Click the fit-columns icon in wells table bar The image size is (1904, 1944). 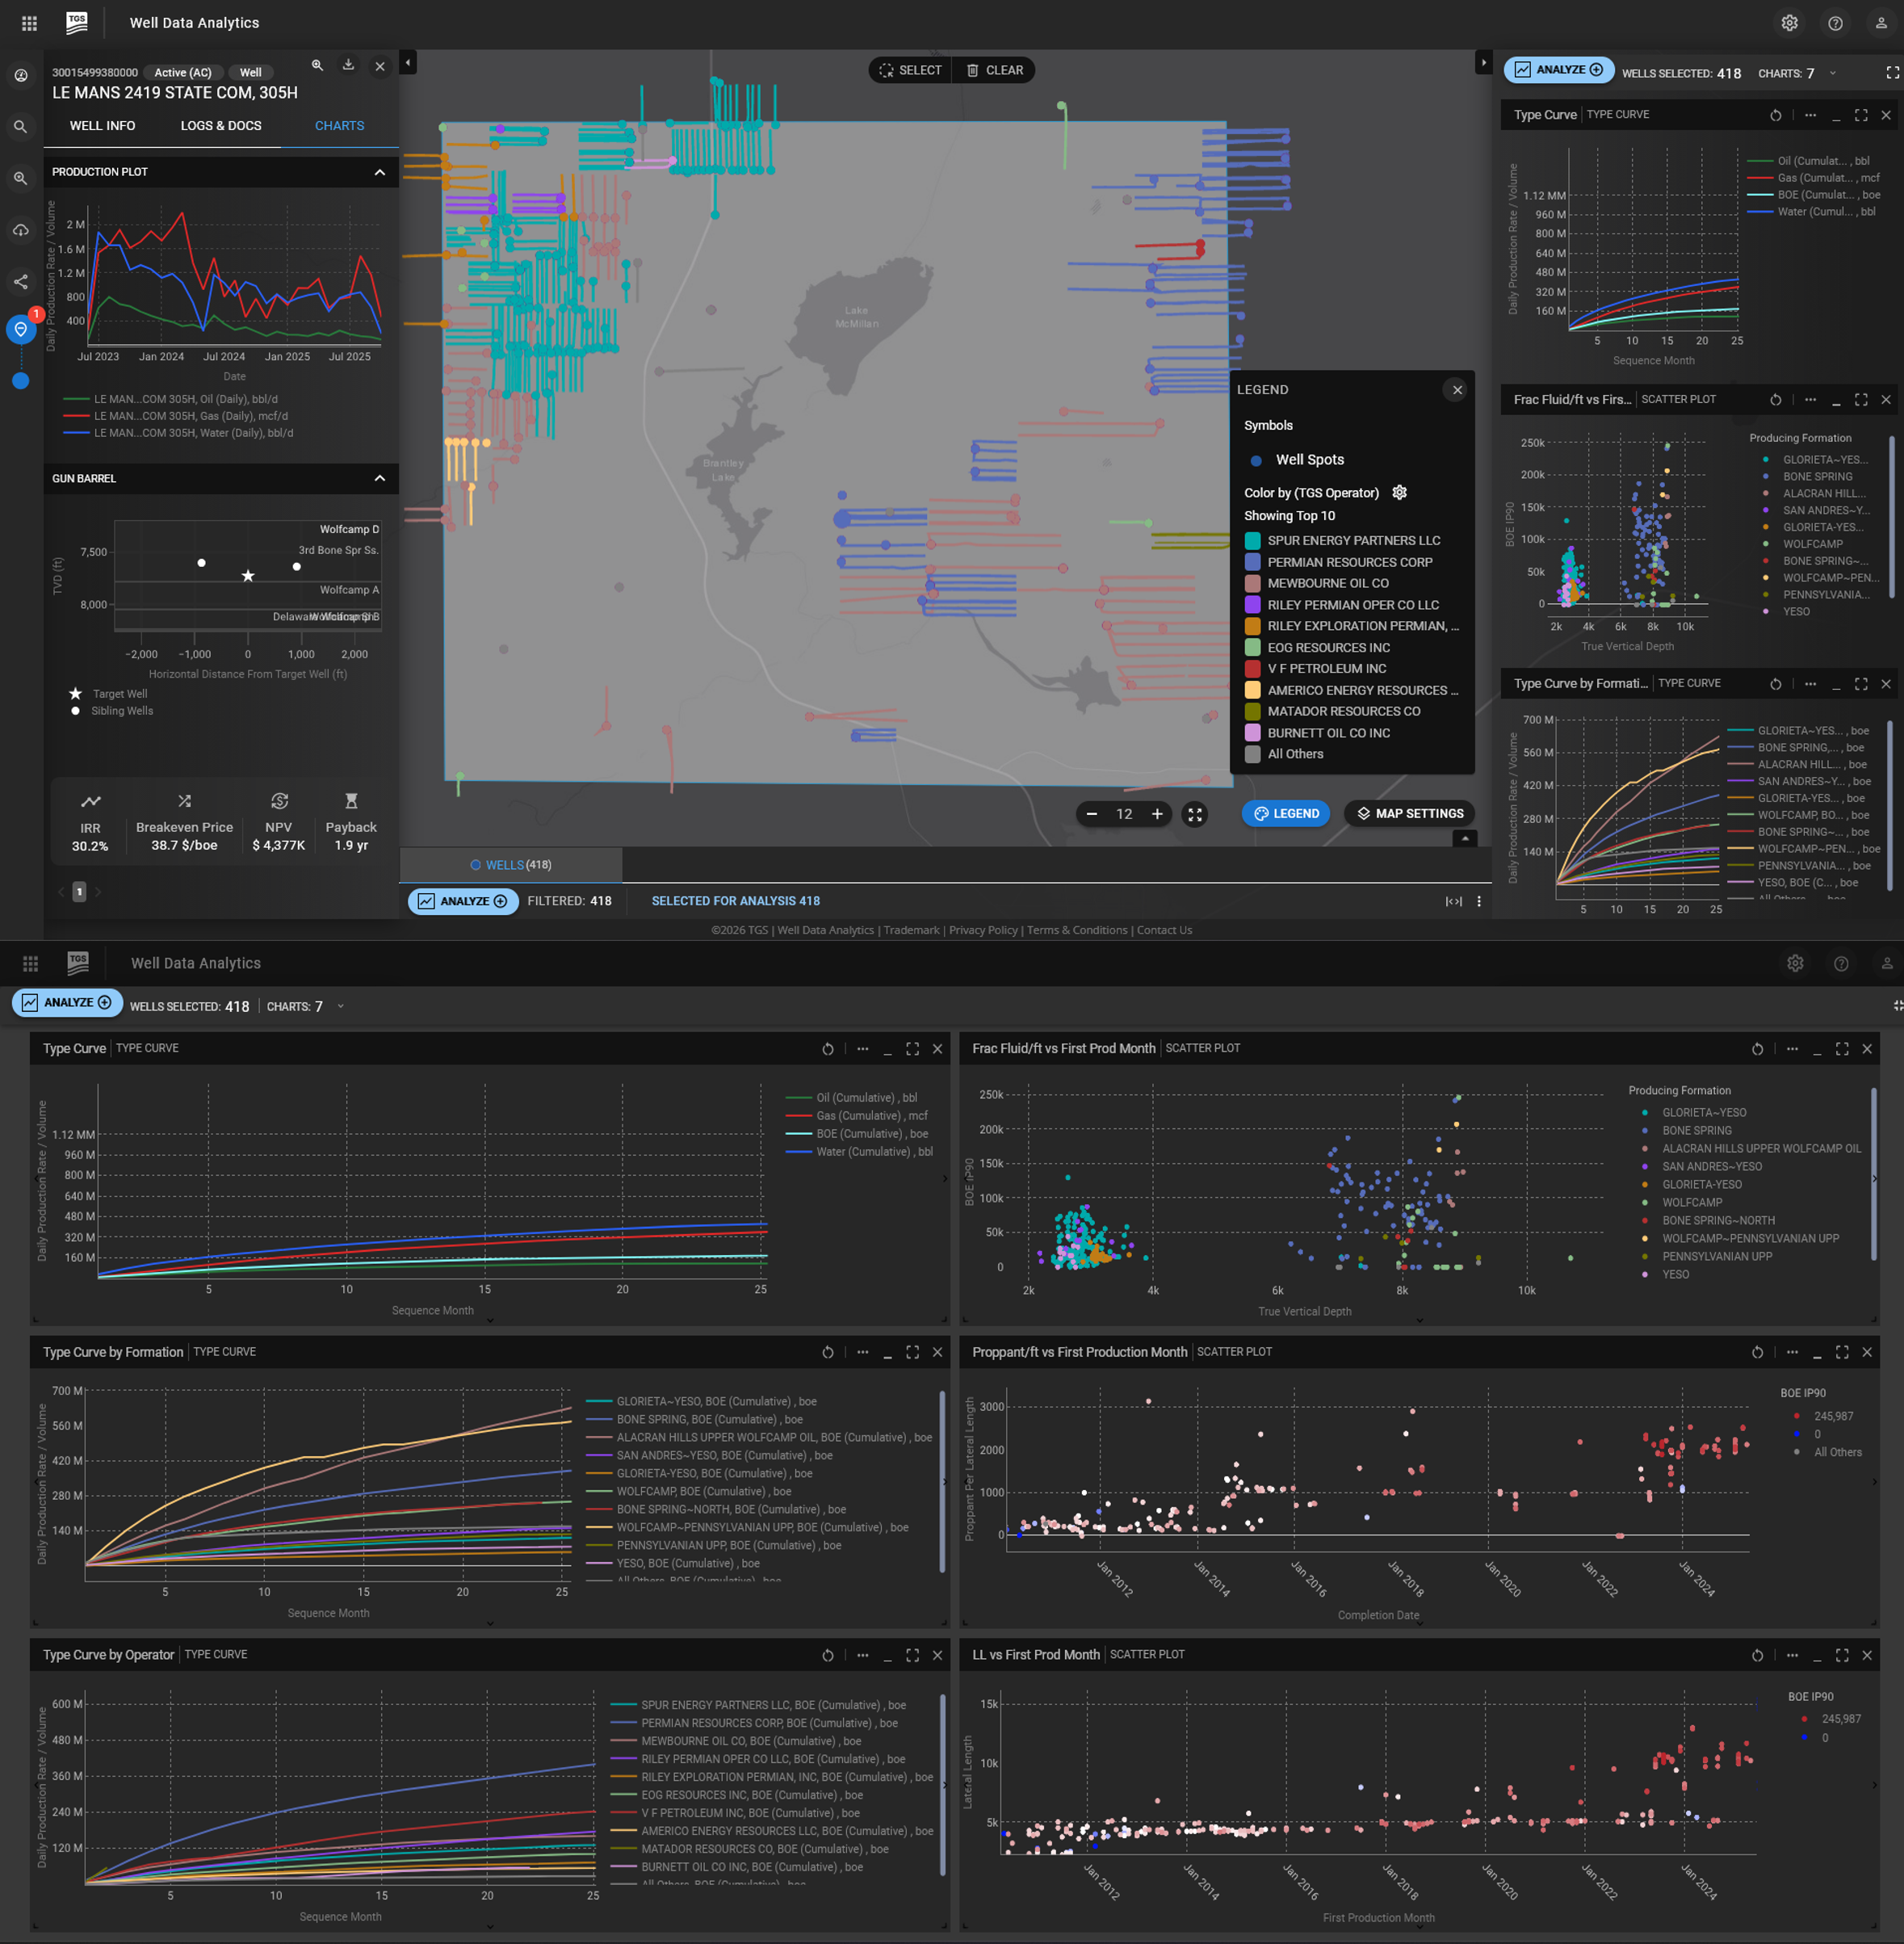(x=1453, y=901)
